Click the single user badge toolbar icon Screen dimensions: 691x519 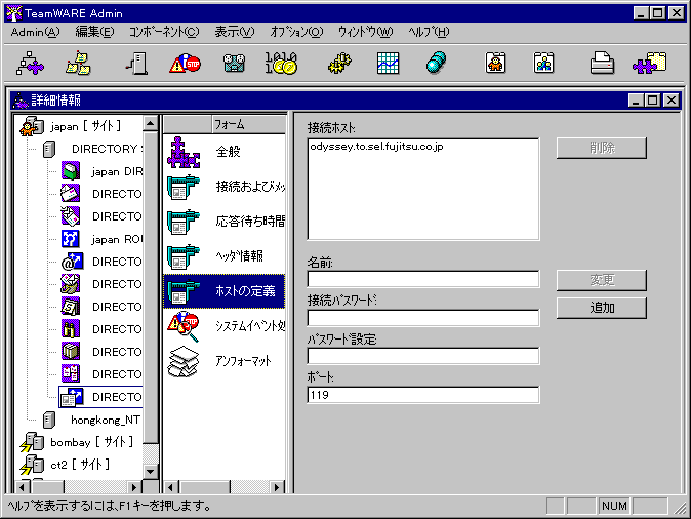(x=496, y=63)
